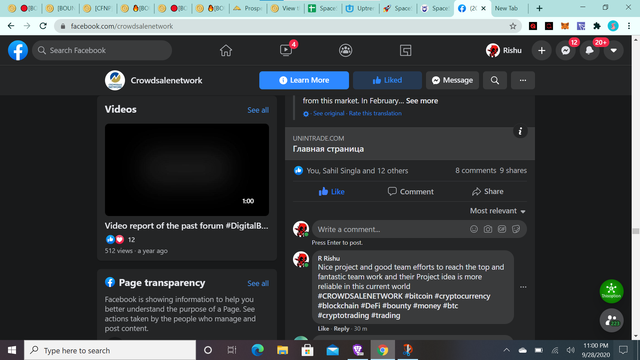Open the 8 comments count

tap(476, 171)
